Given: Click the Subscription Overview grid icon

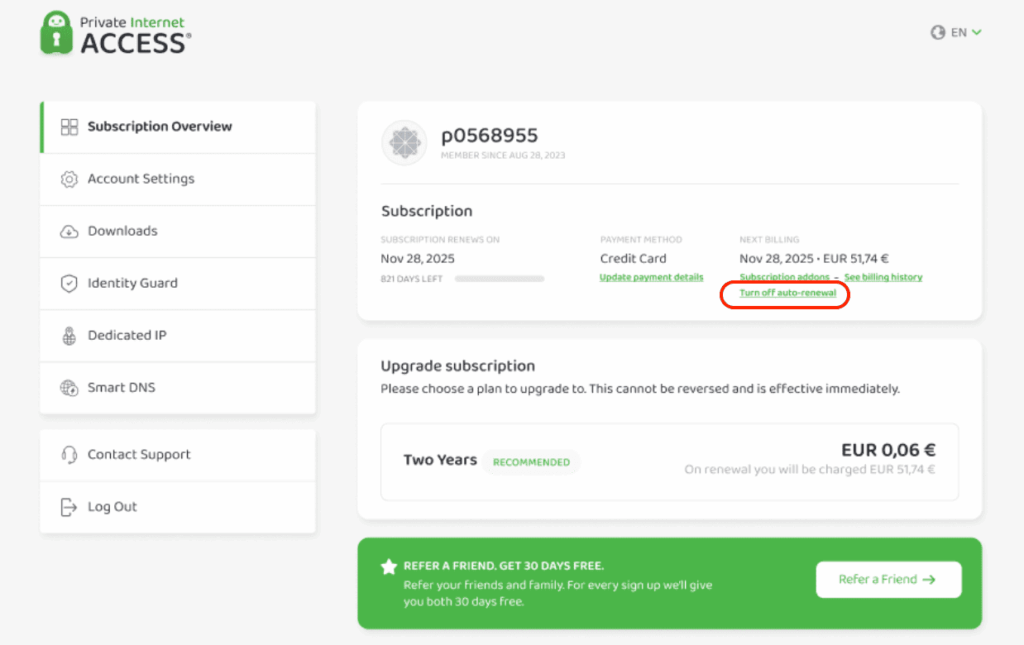Looking at the screenshot, I should (x=69, y=127).
